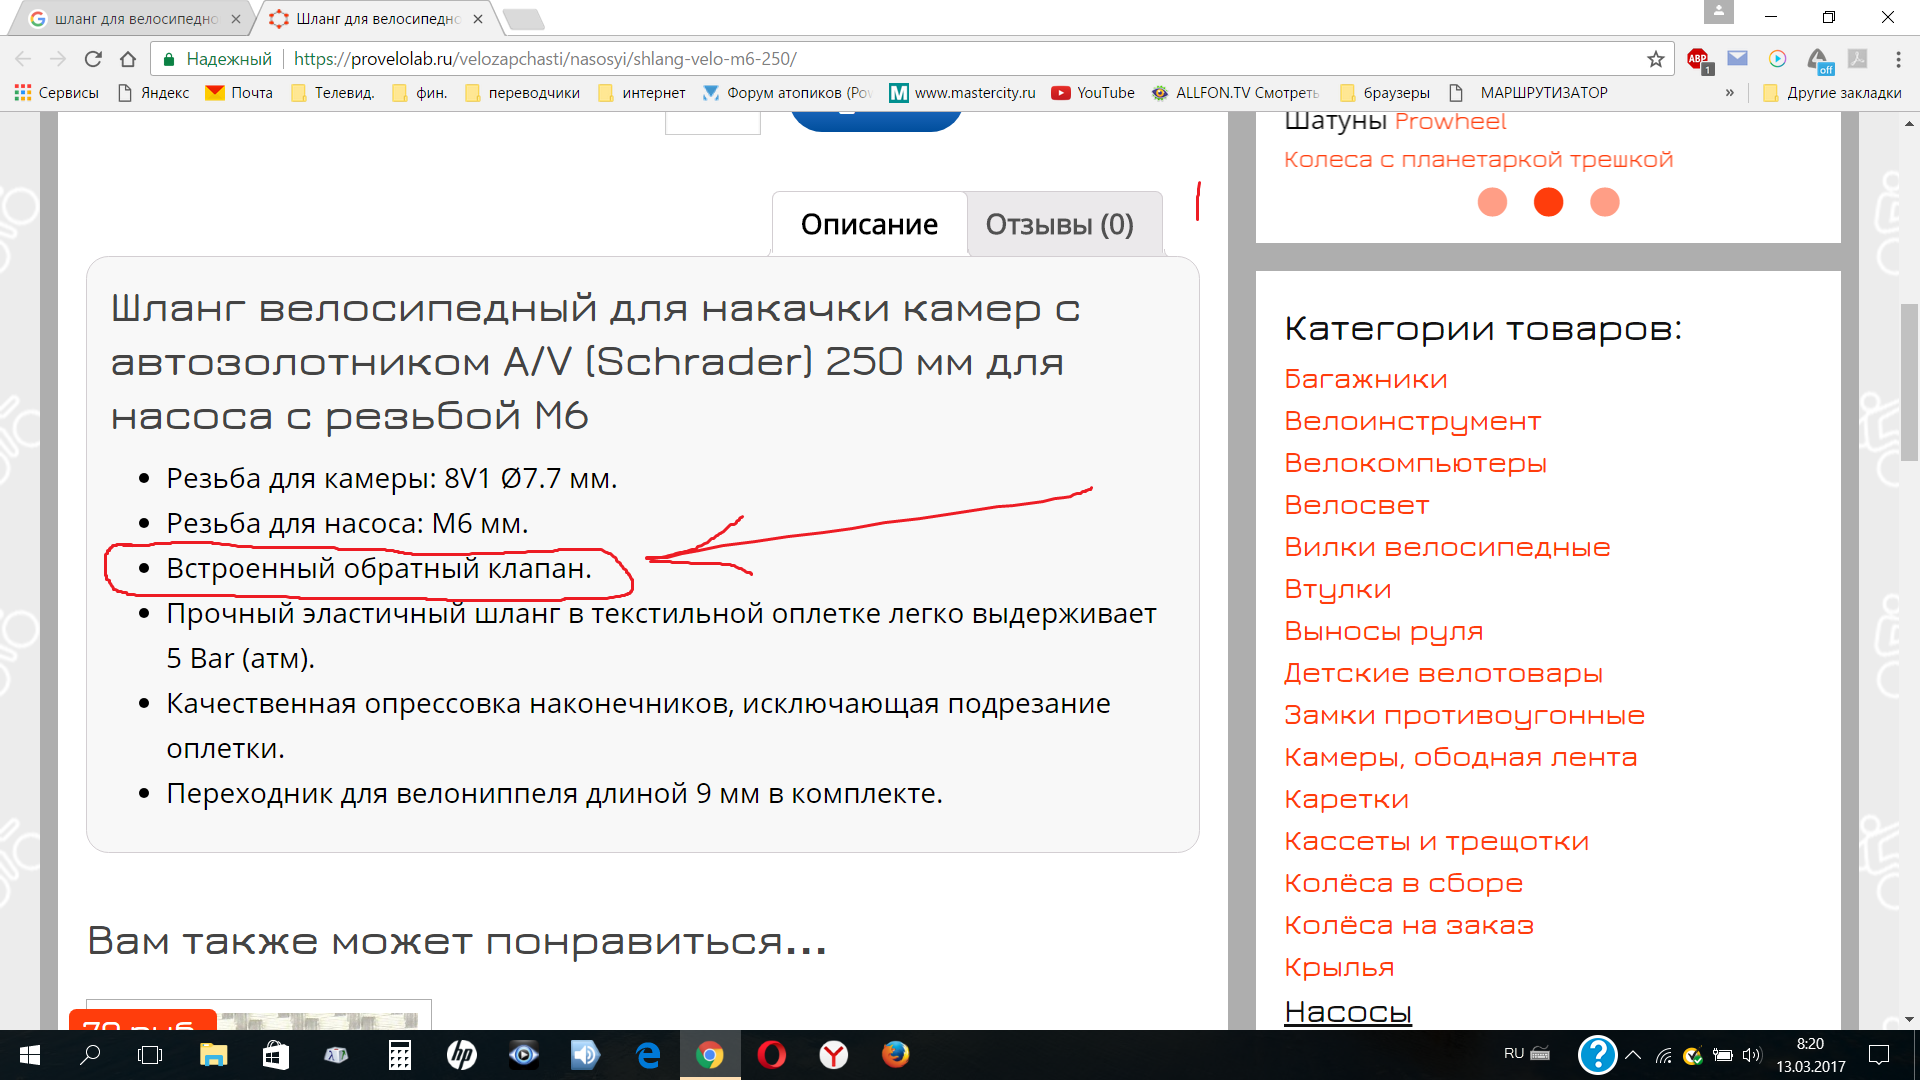This screenshot has width=1920, height=1080.
Task: Reload the page with refresh icon
Action: click(93, 59)
